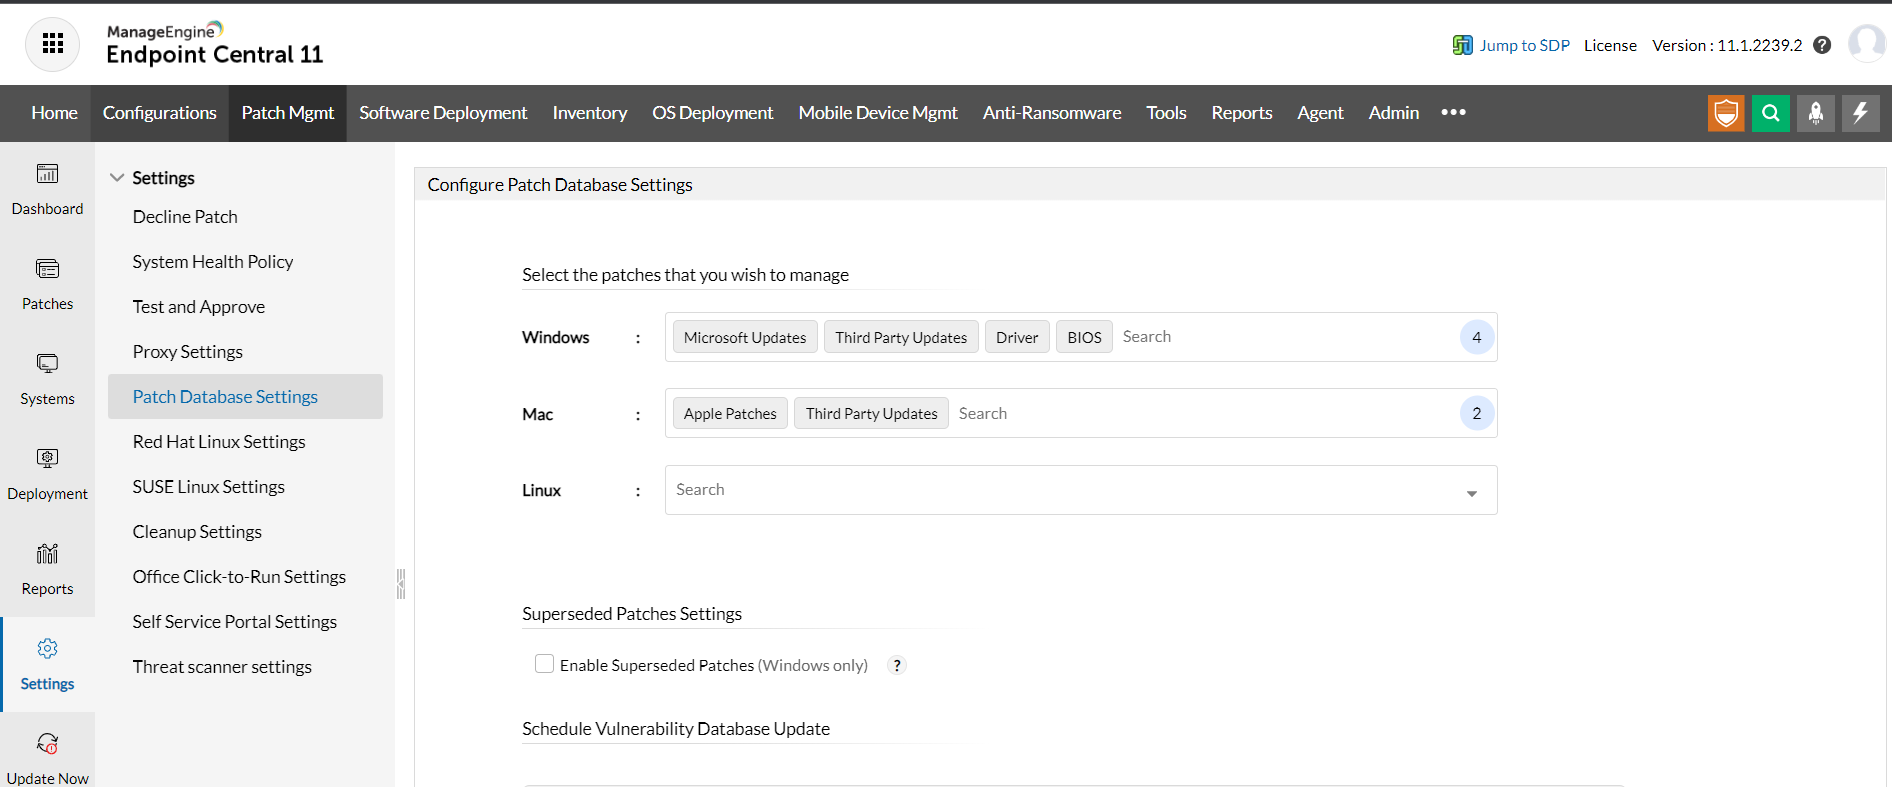Screen dimensions: 1892x787
Task: Click the rocket icon in navbar
Action: click(1815, 113)
